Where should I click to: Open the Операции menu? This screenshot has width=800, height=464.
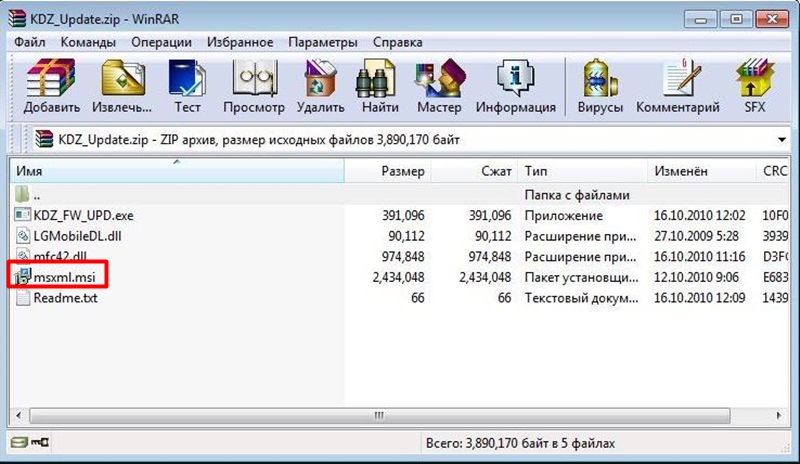click(162, 42)
